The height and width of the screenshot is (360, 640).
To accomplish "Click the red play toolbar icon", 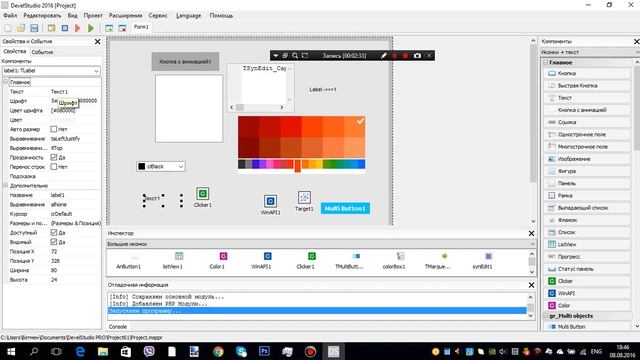I will (x=78, y=28).
